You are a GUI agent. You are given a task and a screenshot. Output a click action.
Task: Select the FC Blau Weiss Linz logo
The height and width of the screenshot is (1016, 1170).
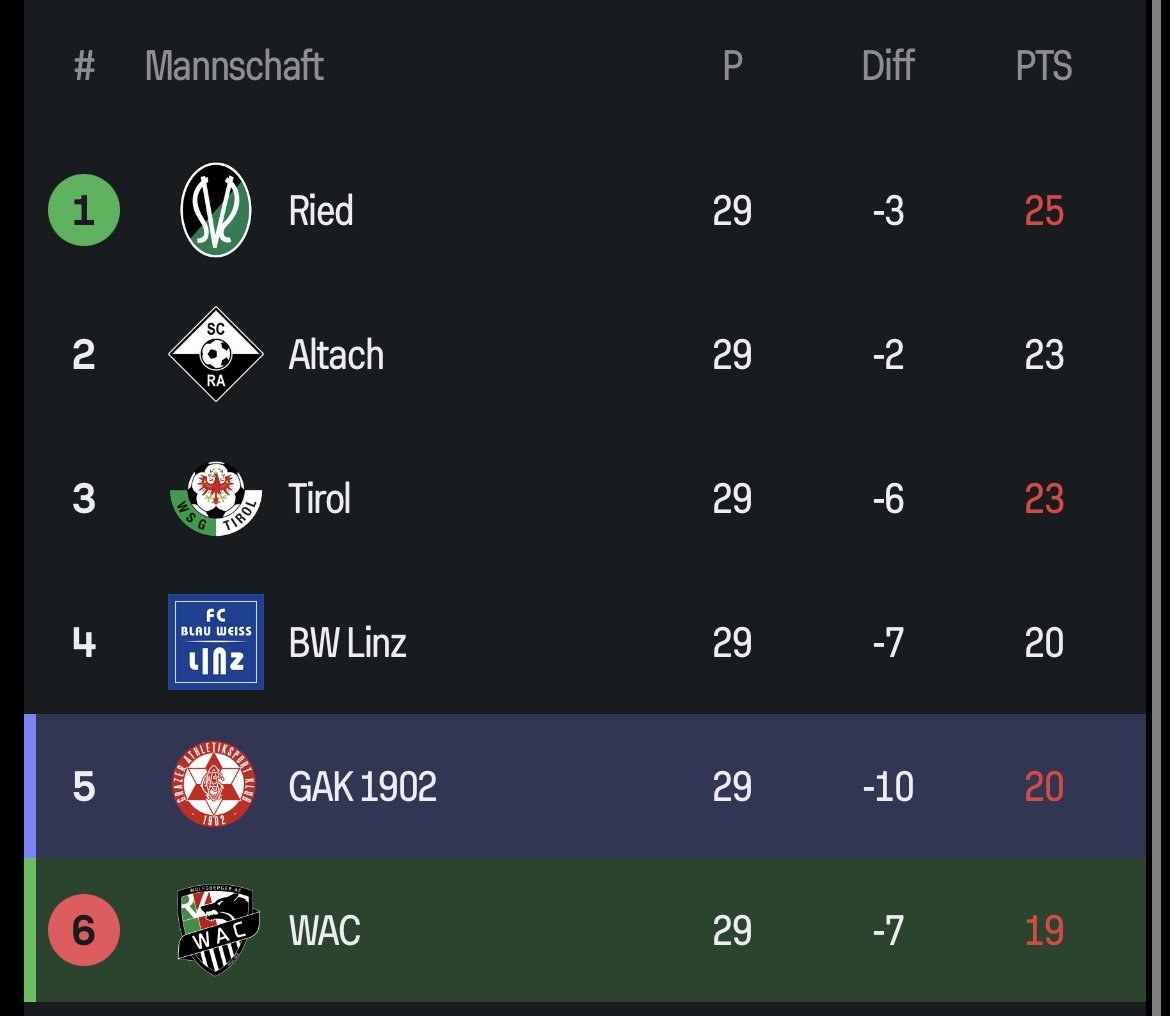point(215,642)
